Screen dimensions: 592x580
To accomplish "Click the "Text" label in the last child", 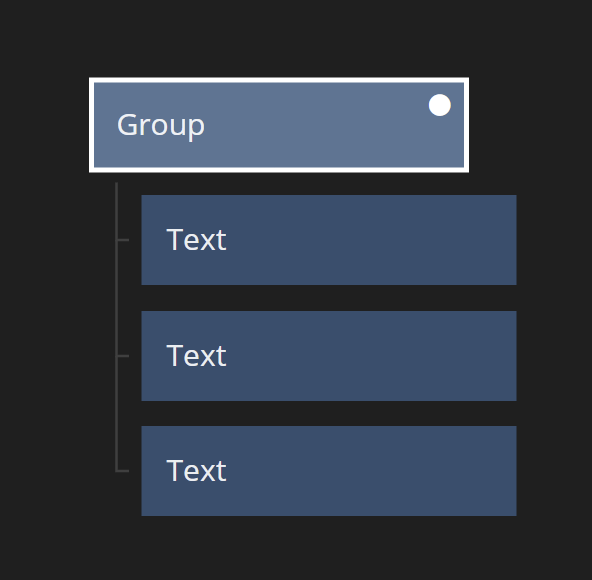I will (196, 471).
